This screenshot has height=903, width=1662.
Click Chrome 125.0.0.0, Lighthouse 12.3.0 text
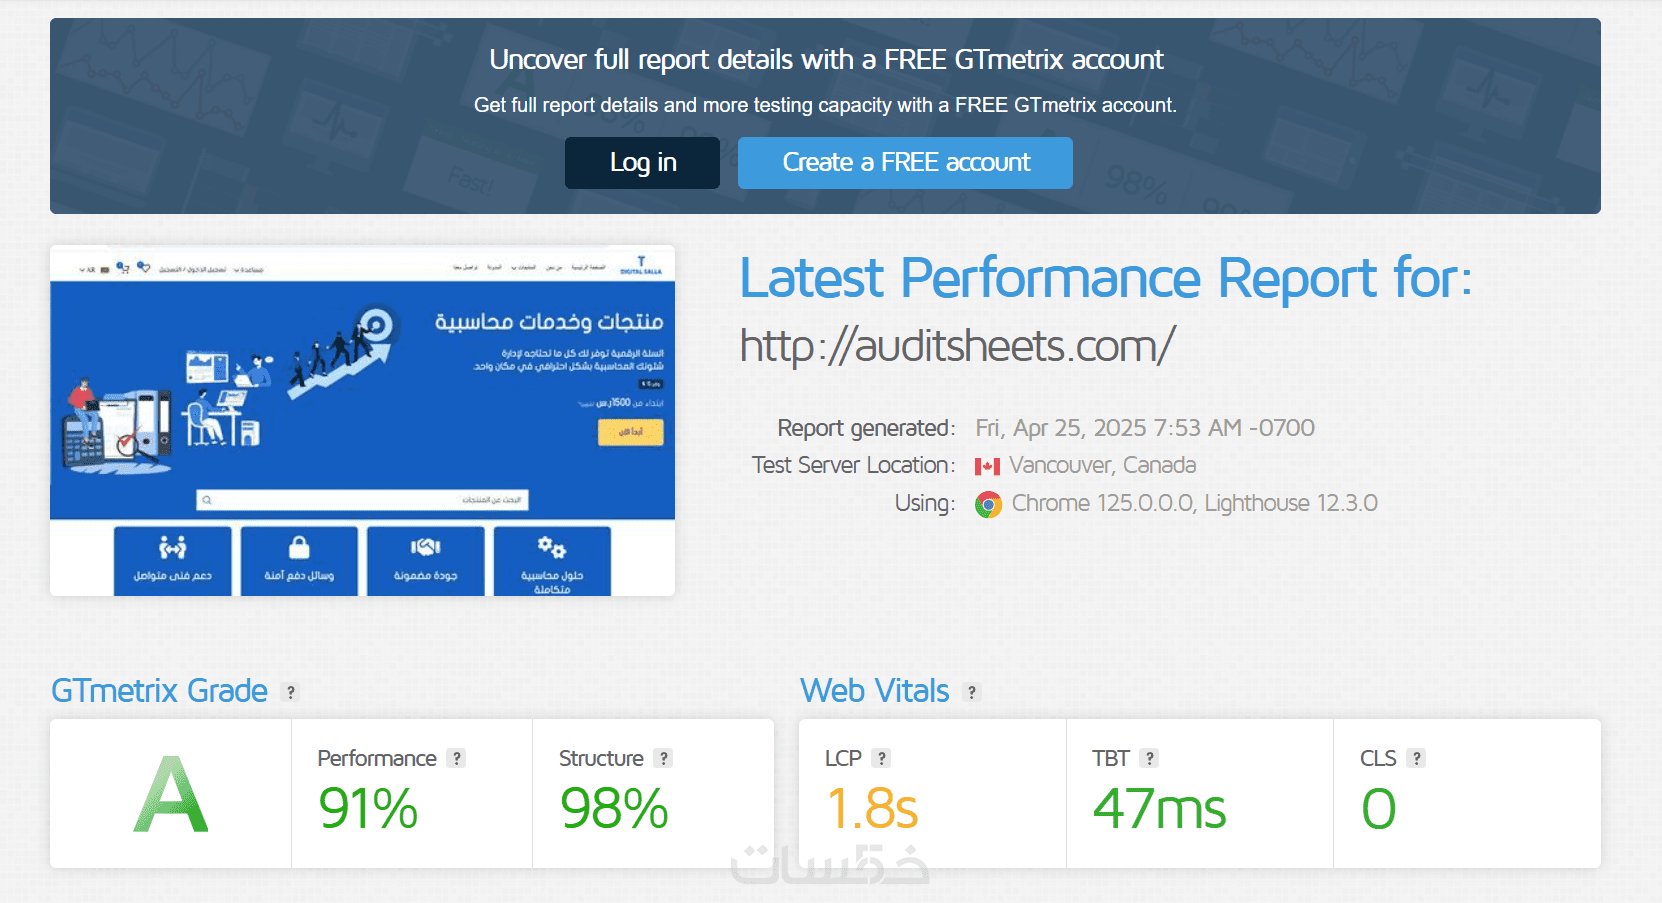click(x=1194, y=503)
